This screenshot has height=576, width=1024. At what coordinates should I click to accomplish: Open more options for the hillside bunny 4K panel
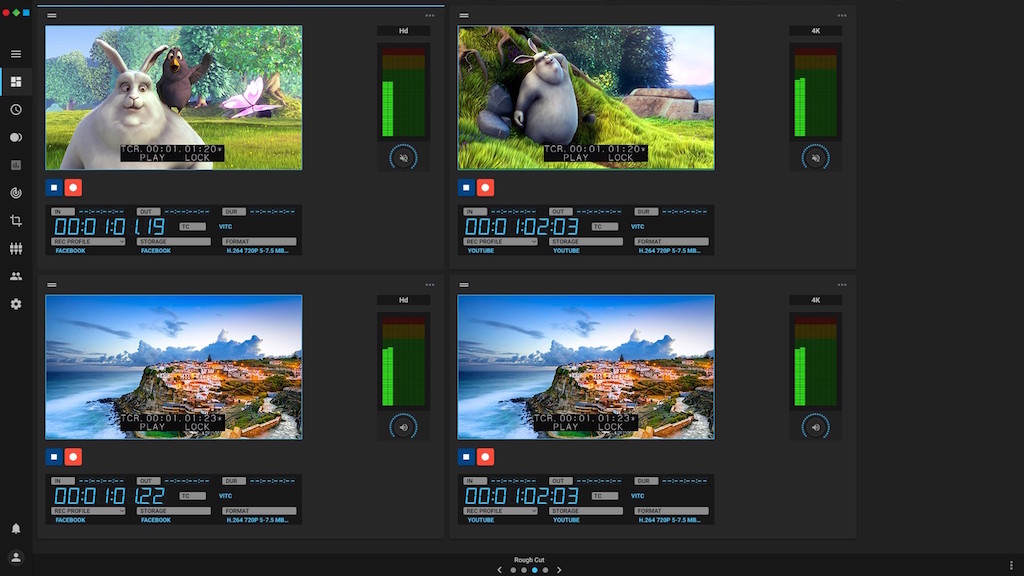coord(842,16)
